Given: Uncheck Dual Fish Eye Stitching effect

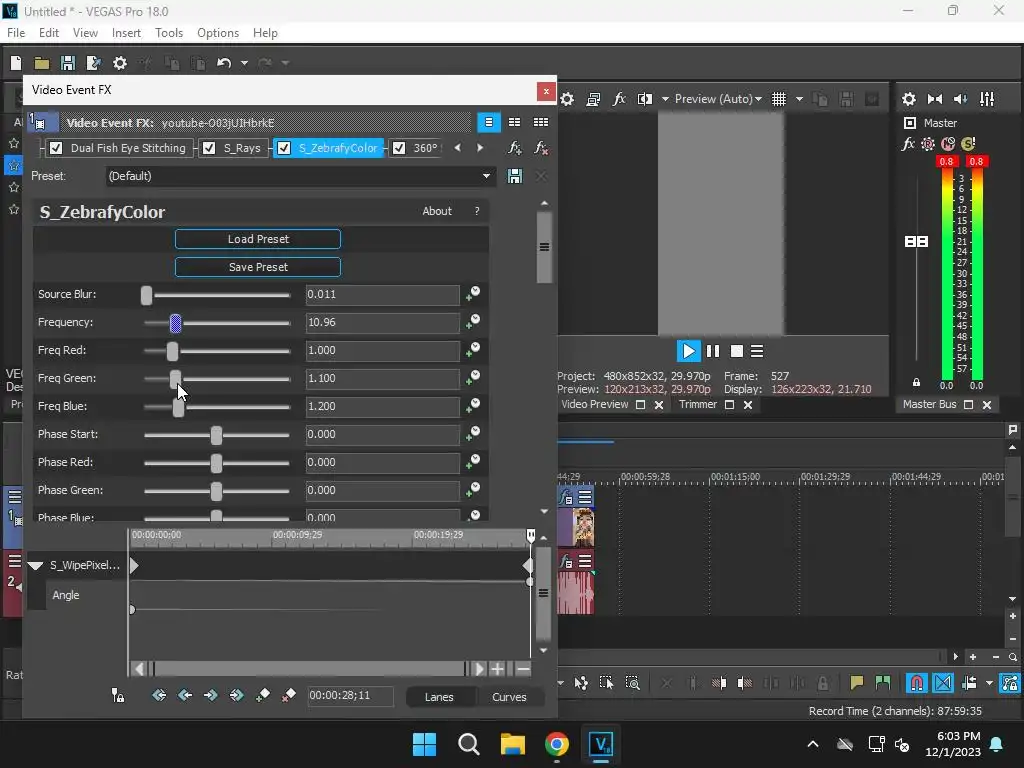Looking at the screenshot, I should (56, 148).
